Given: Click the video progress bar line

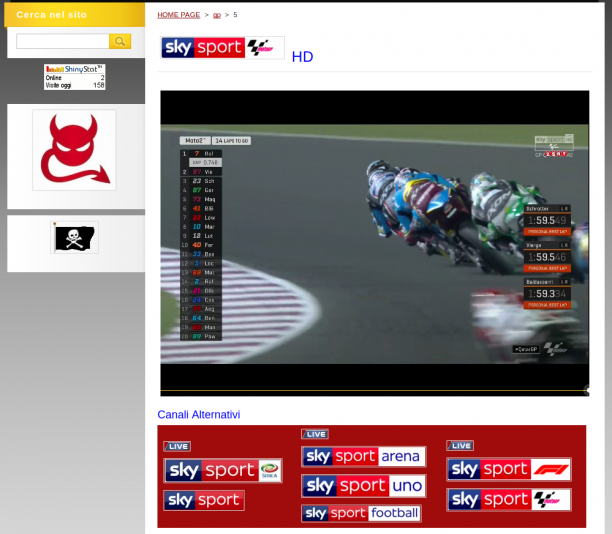Looking at the screenshot, I should 374,390.
